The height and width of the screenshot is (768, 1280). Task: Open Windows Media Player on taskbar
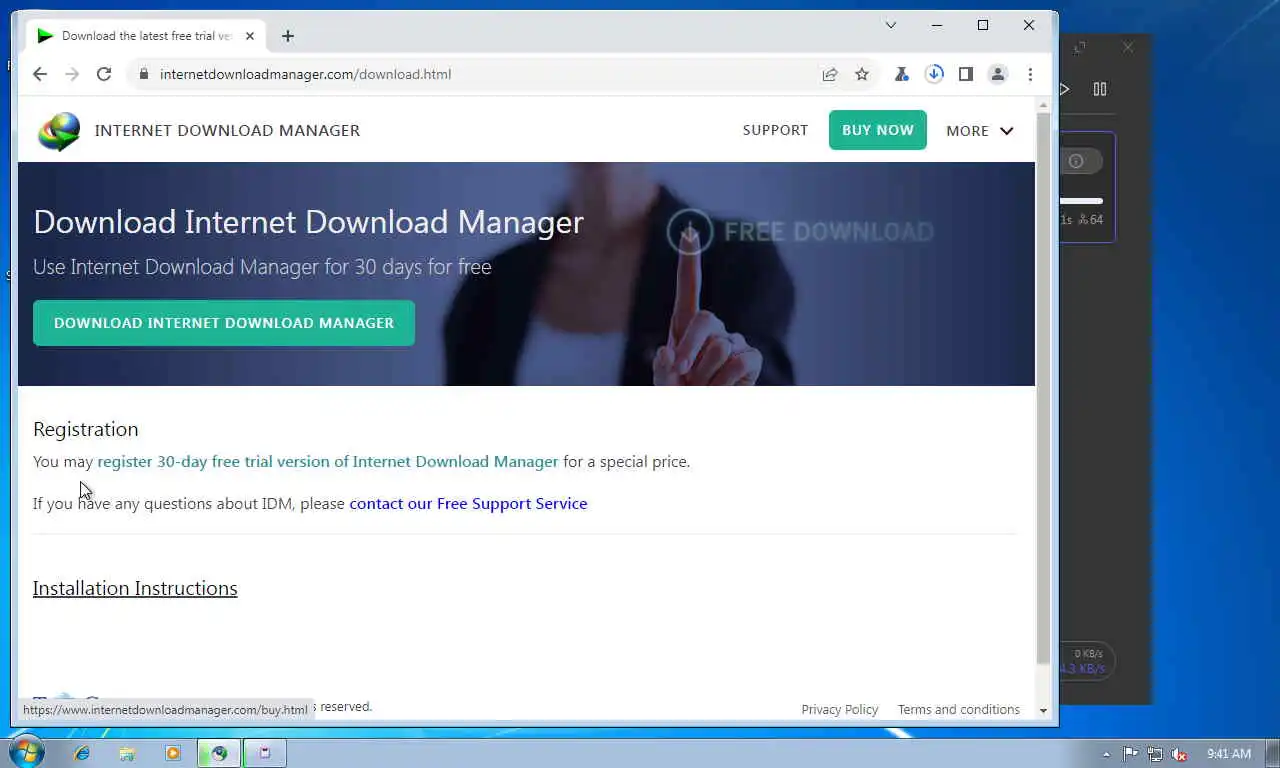pyautogui.click(x=173, y=753)
